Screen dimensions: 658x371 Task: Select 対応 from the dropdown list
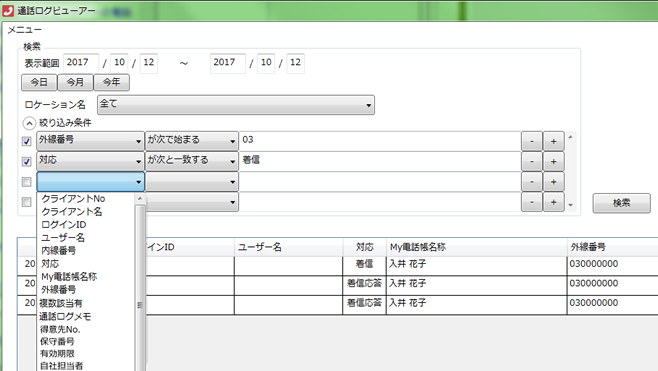[x=50, y=264]
